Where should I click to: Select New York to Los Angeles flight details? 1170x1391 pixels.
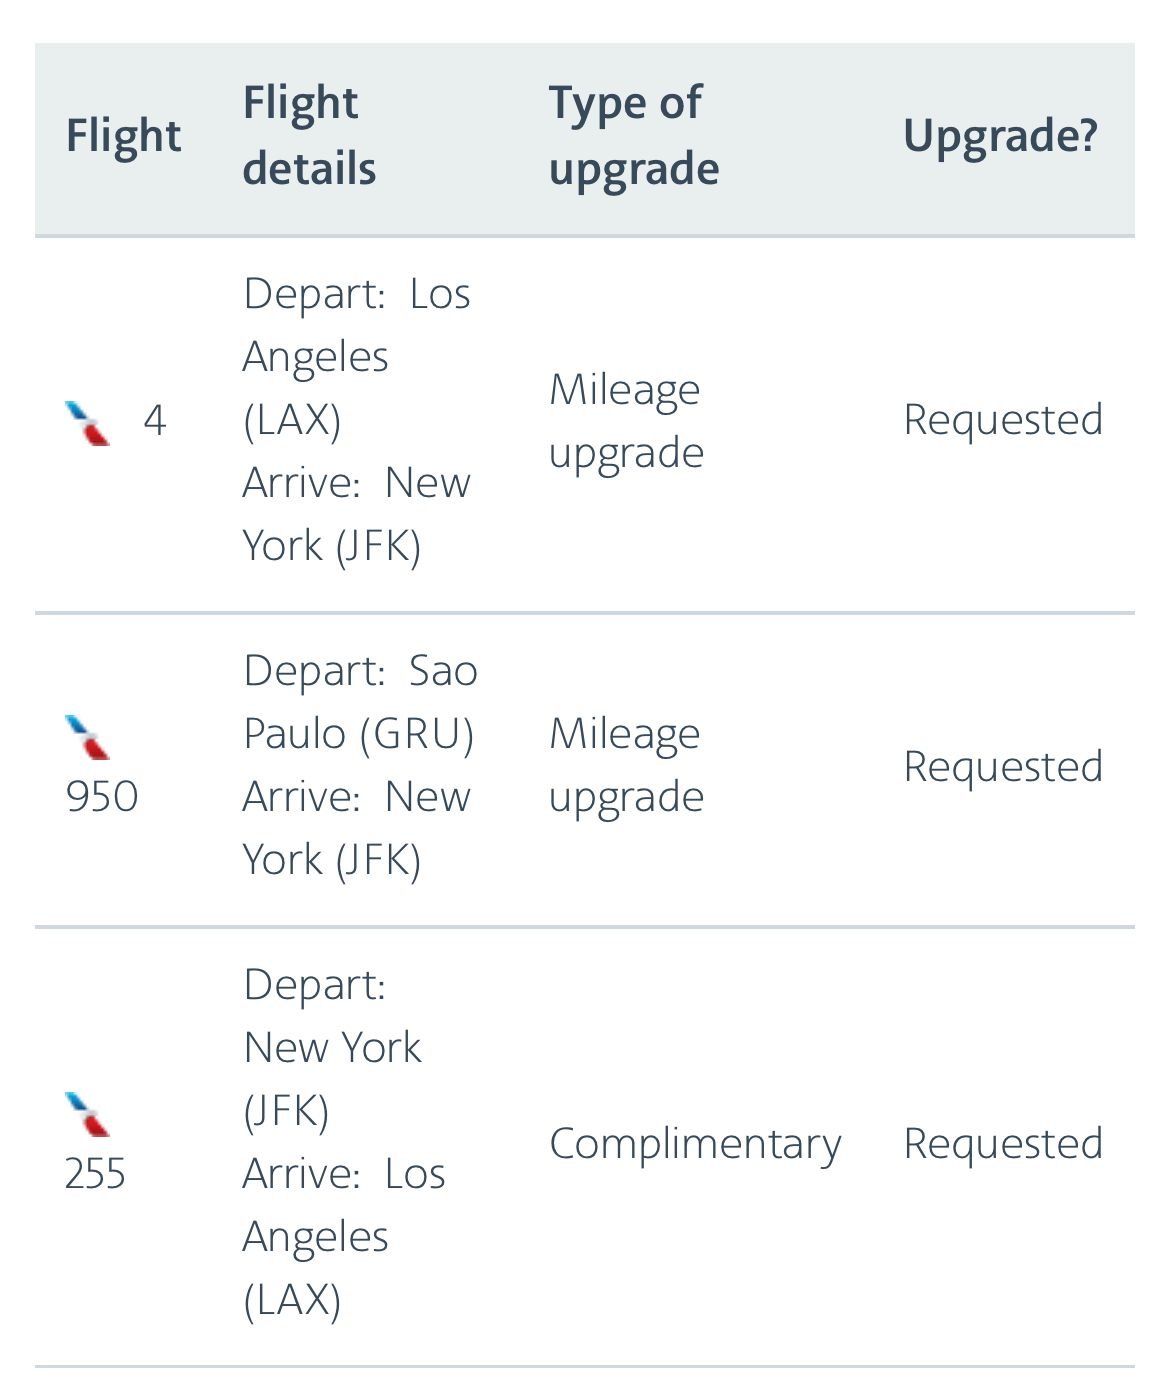click(344, 1142)
